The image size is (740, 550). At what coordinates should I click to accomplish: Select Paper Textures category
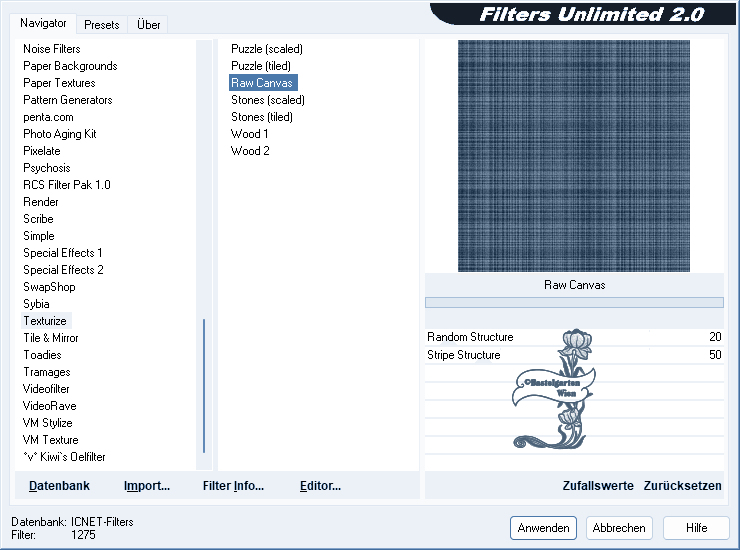tap(59, 83)
